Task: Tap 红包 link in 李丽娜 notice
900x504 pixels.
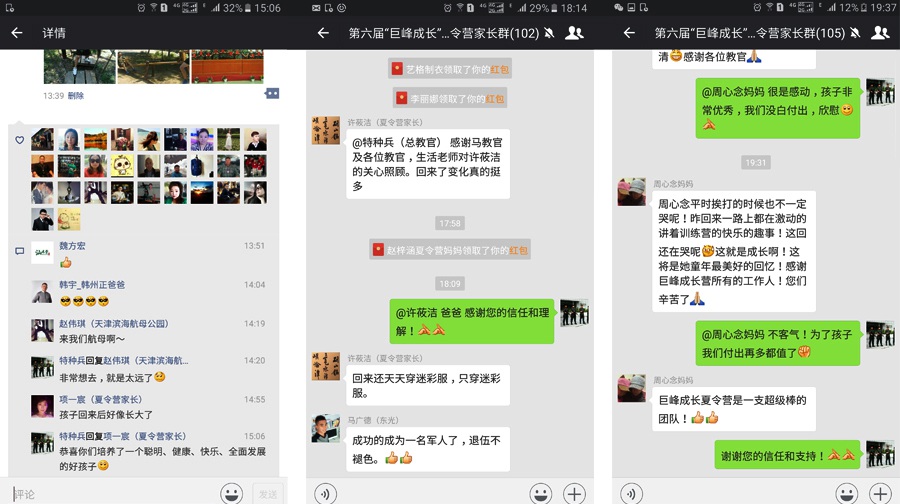Action: coord(495,99)
